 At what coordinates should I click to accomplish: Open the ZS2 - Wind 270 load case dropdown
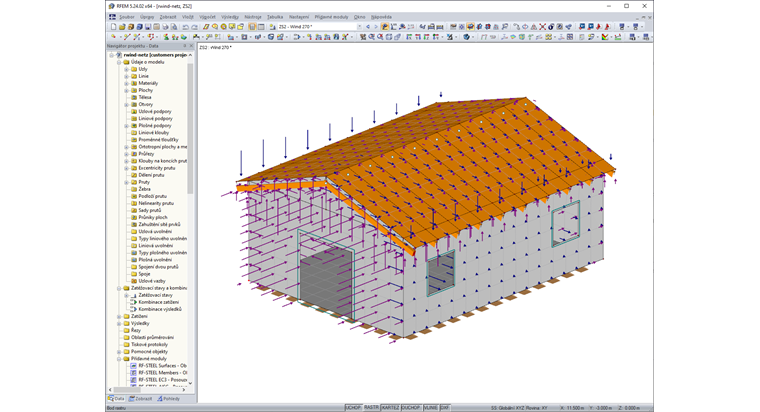[x=360, y=27]
